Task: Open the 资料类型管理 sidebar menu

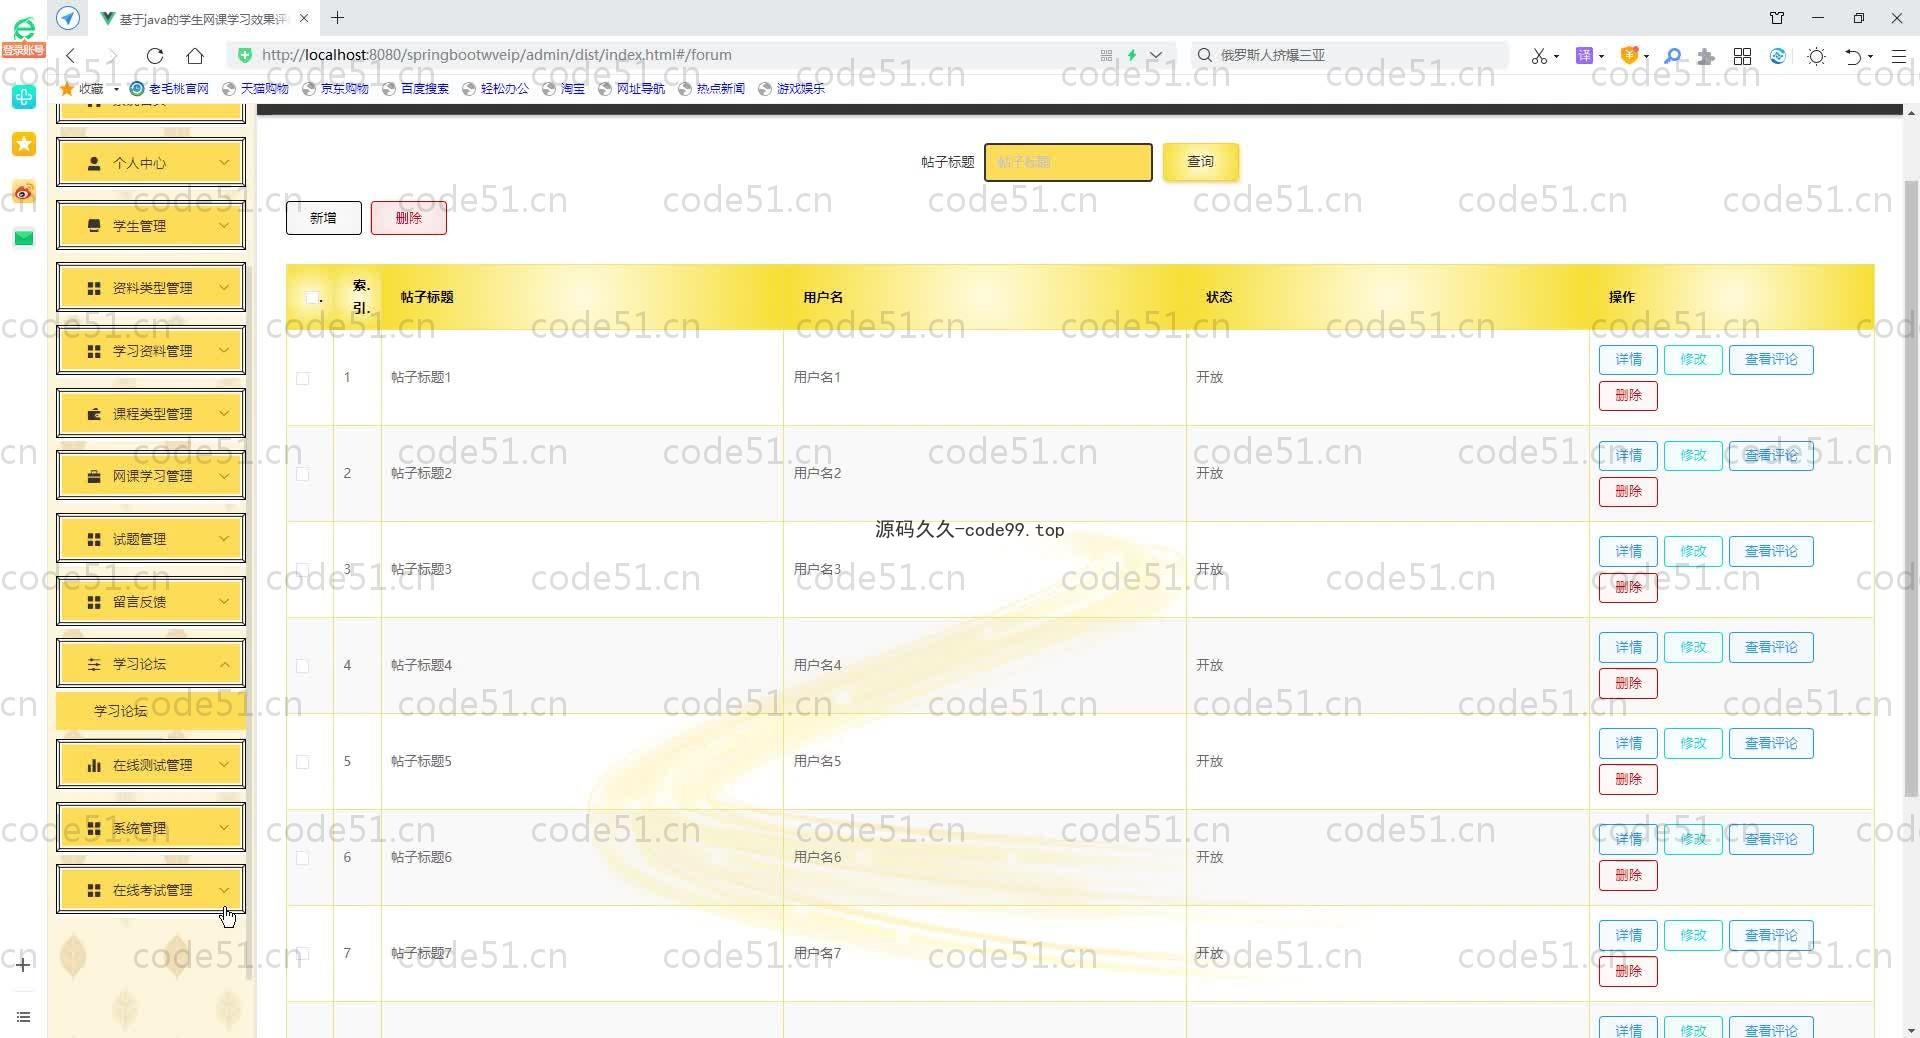Action: point(151,288)
